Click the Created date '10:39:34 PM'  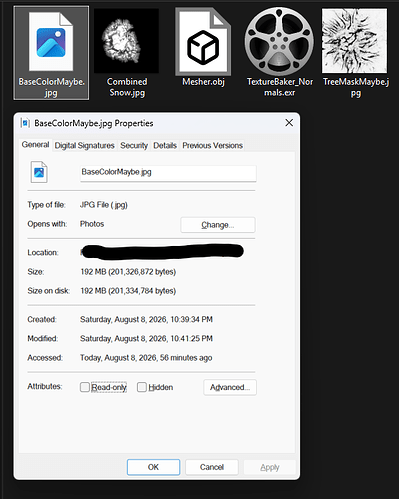[x=191, y=319]
